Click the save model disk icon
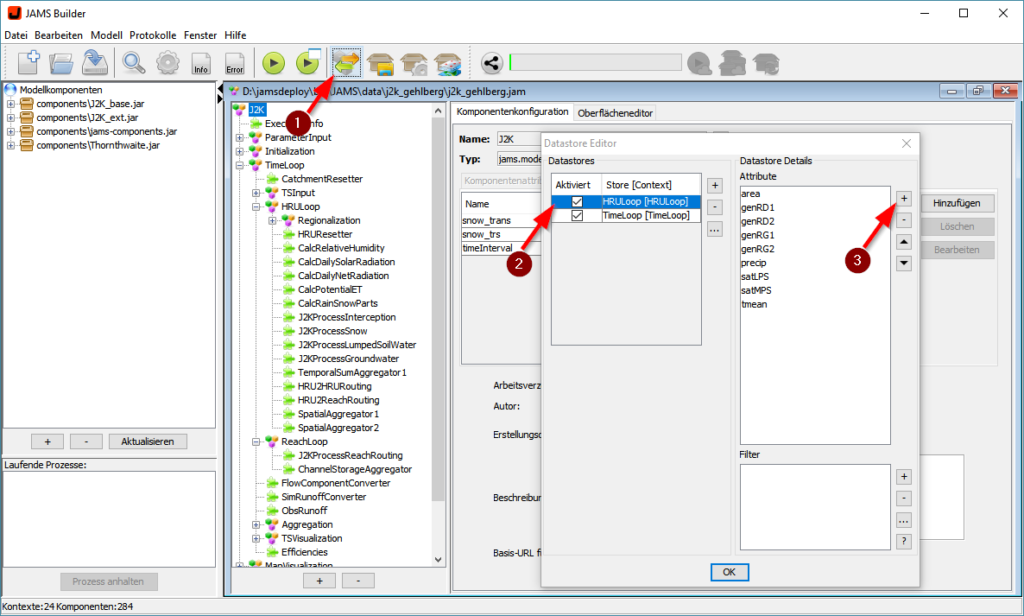 [96, 63]
